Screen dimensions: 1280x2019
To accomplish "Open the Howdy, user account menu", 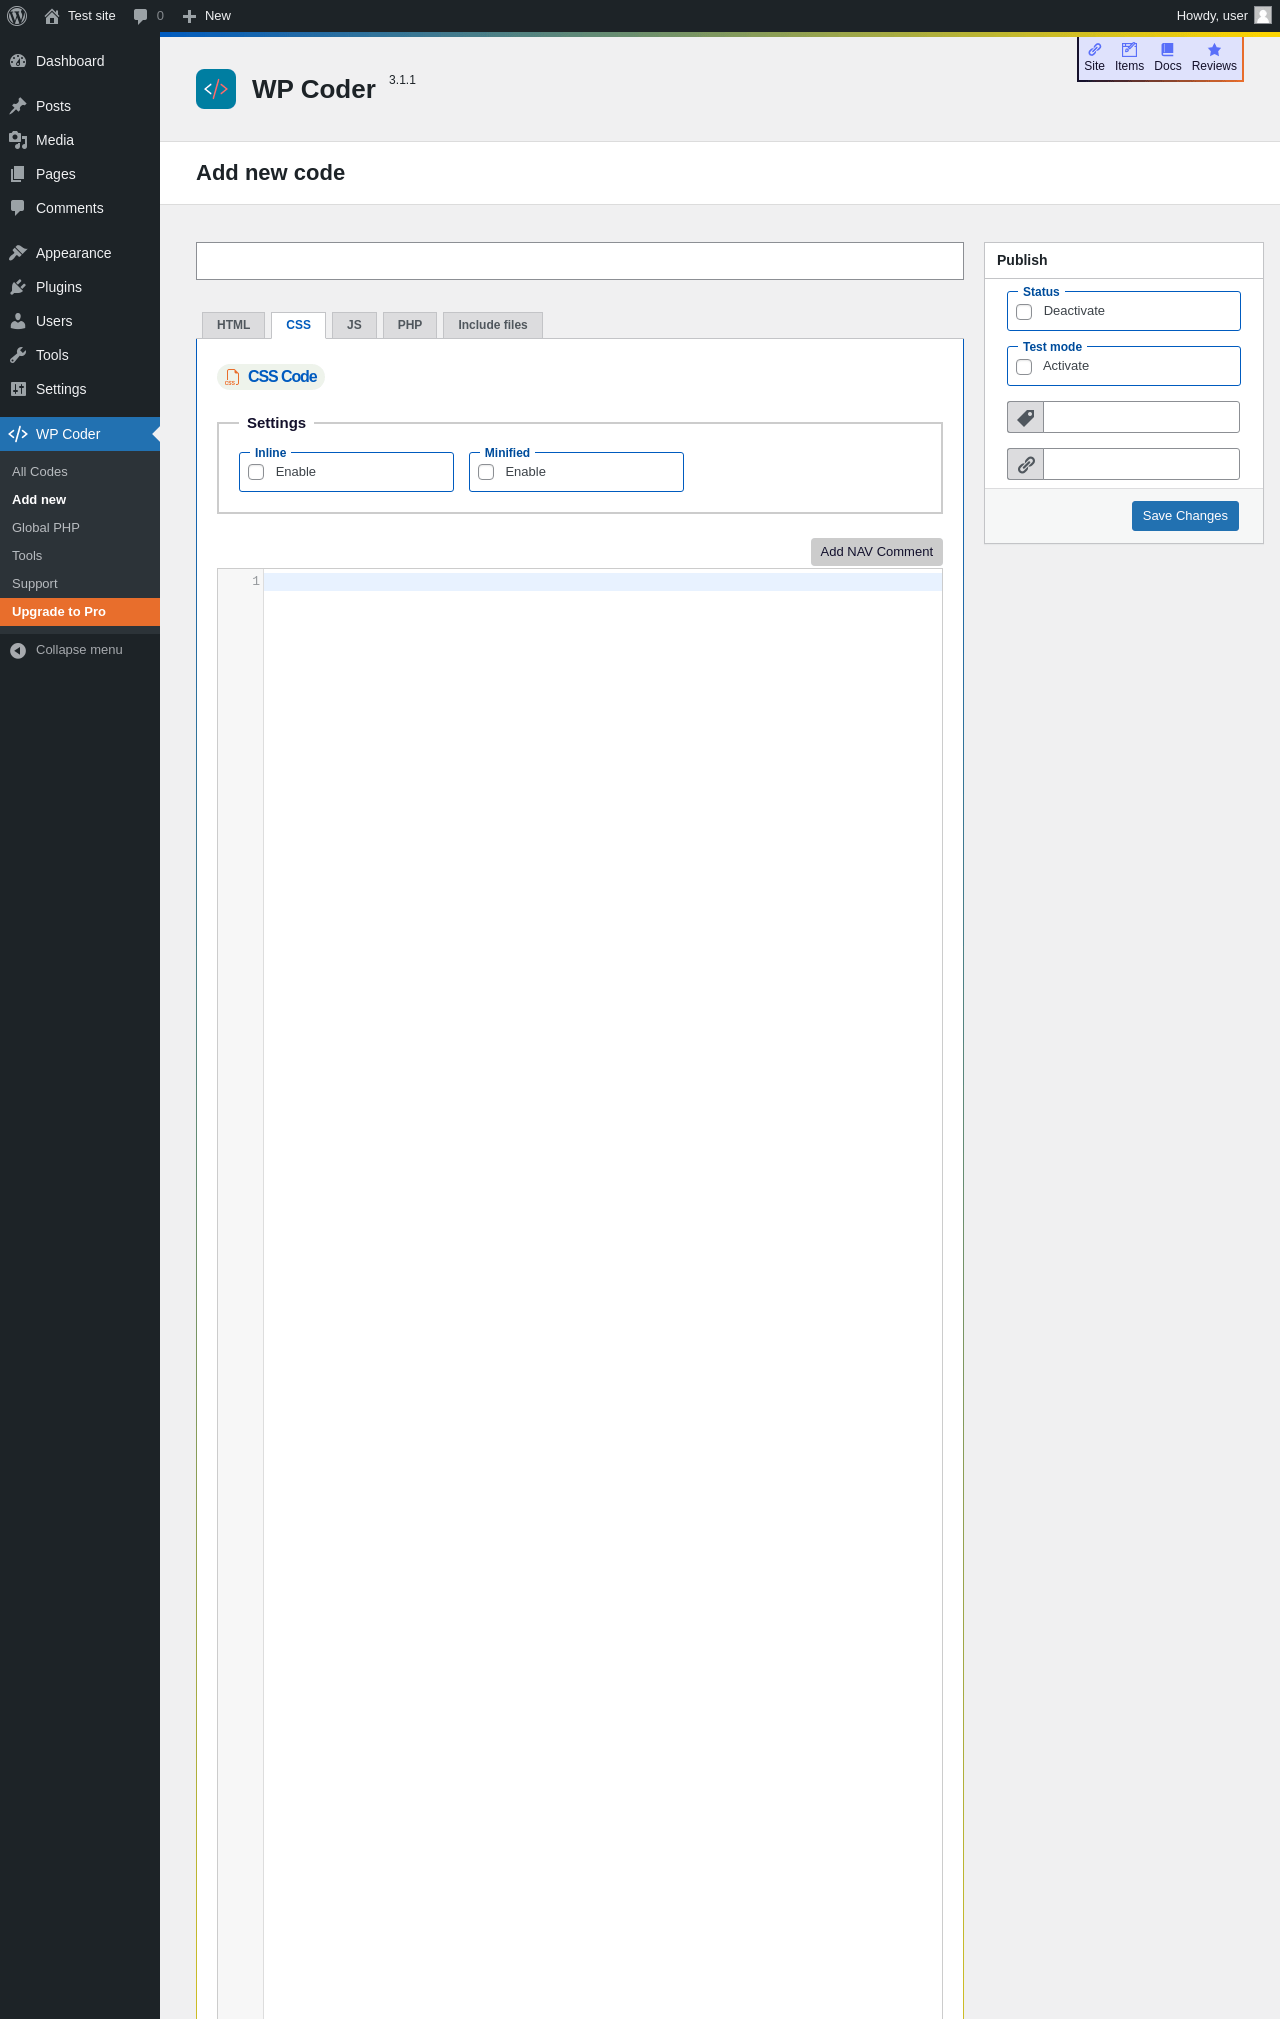I will (x=1223, y=16).
